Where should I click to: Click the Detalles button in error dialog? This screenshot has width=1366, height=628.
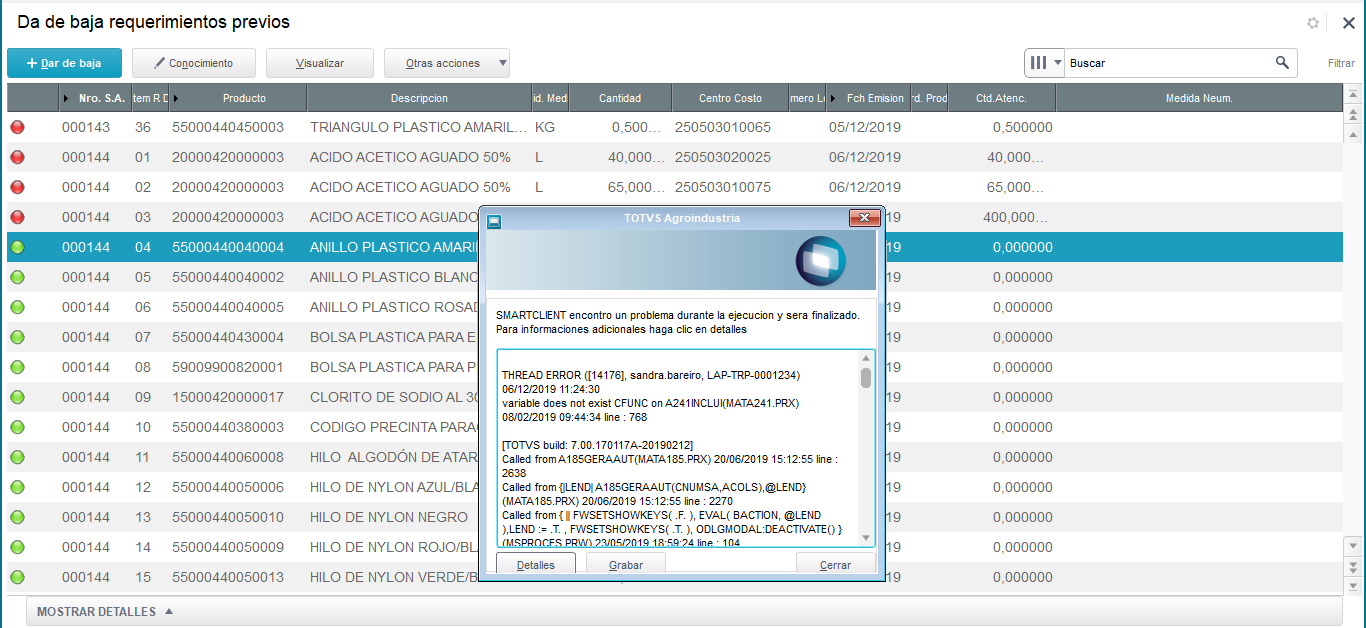click(x=537, y=565)
